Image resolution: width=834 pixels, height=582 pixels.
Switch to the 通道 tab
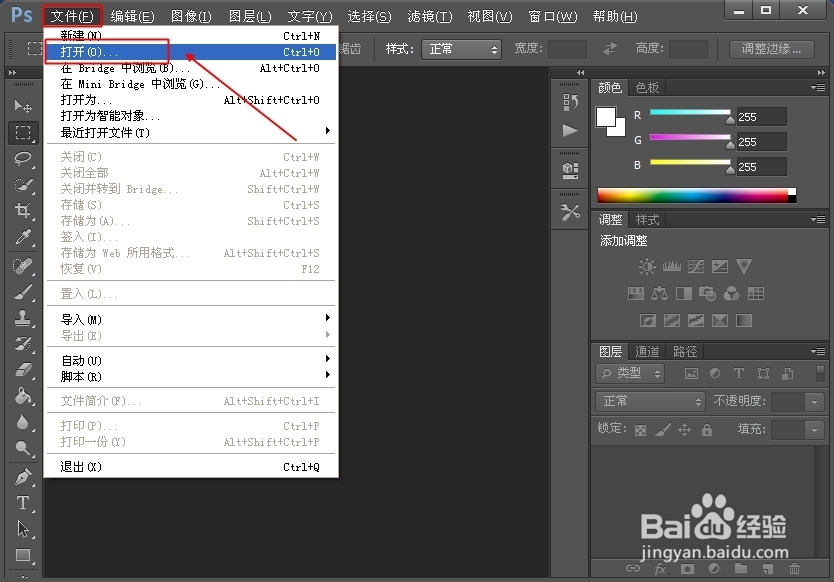(647, 351)
